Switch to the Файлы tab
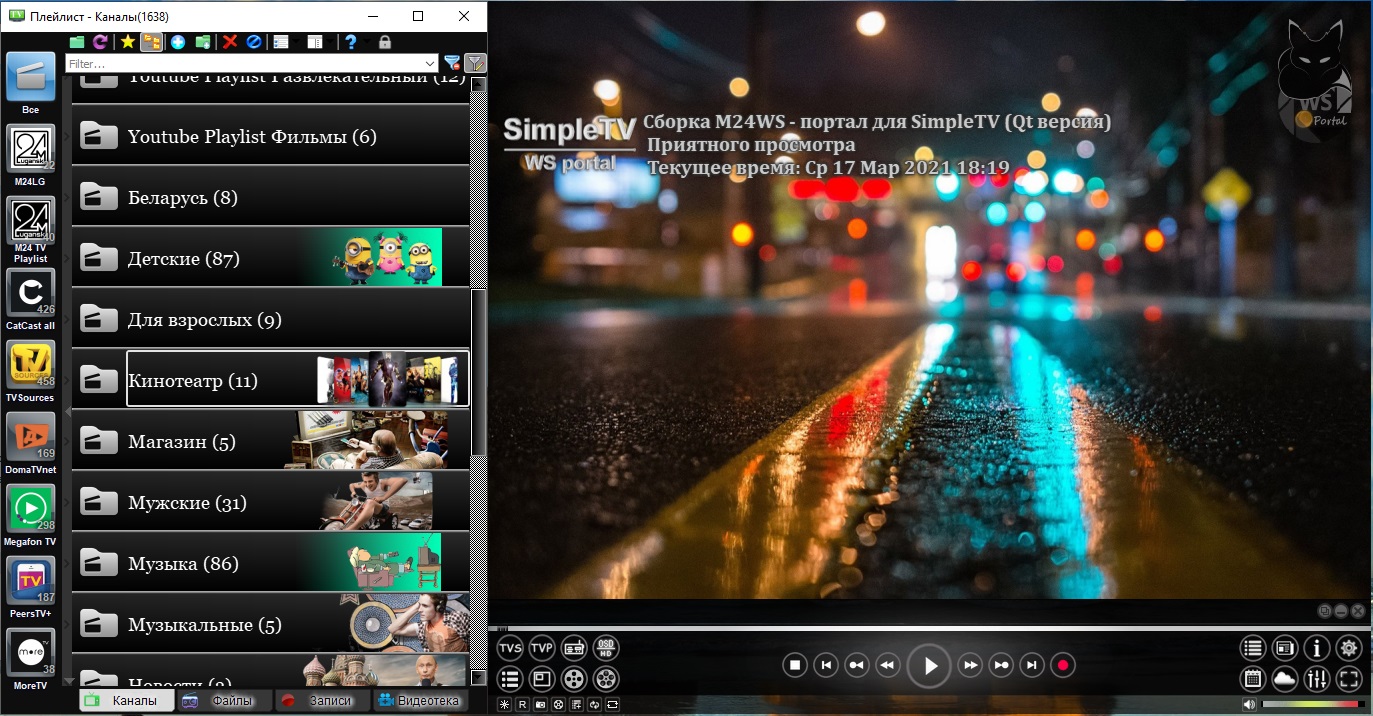Viewport: 1373px width, 716px height. [226, 701]
